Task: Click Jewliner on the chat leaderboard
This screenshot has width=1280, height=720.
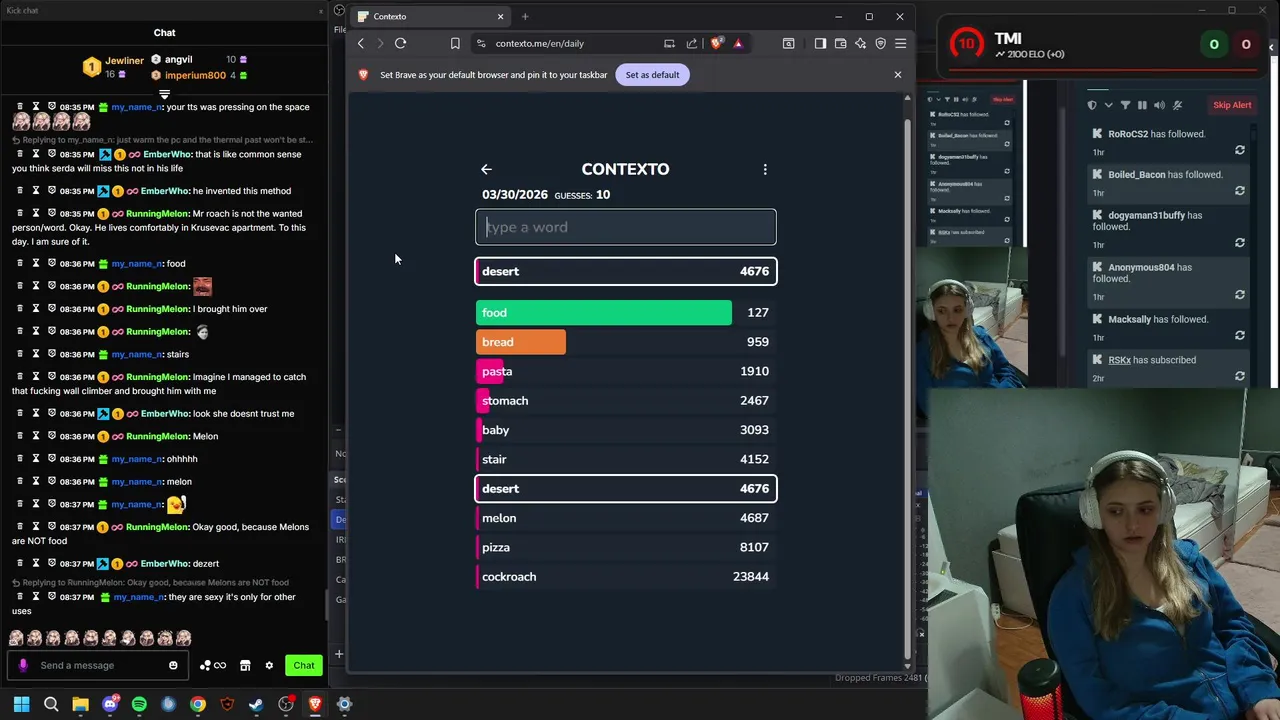Action: tap(125, 61)
